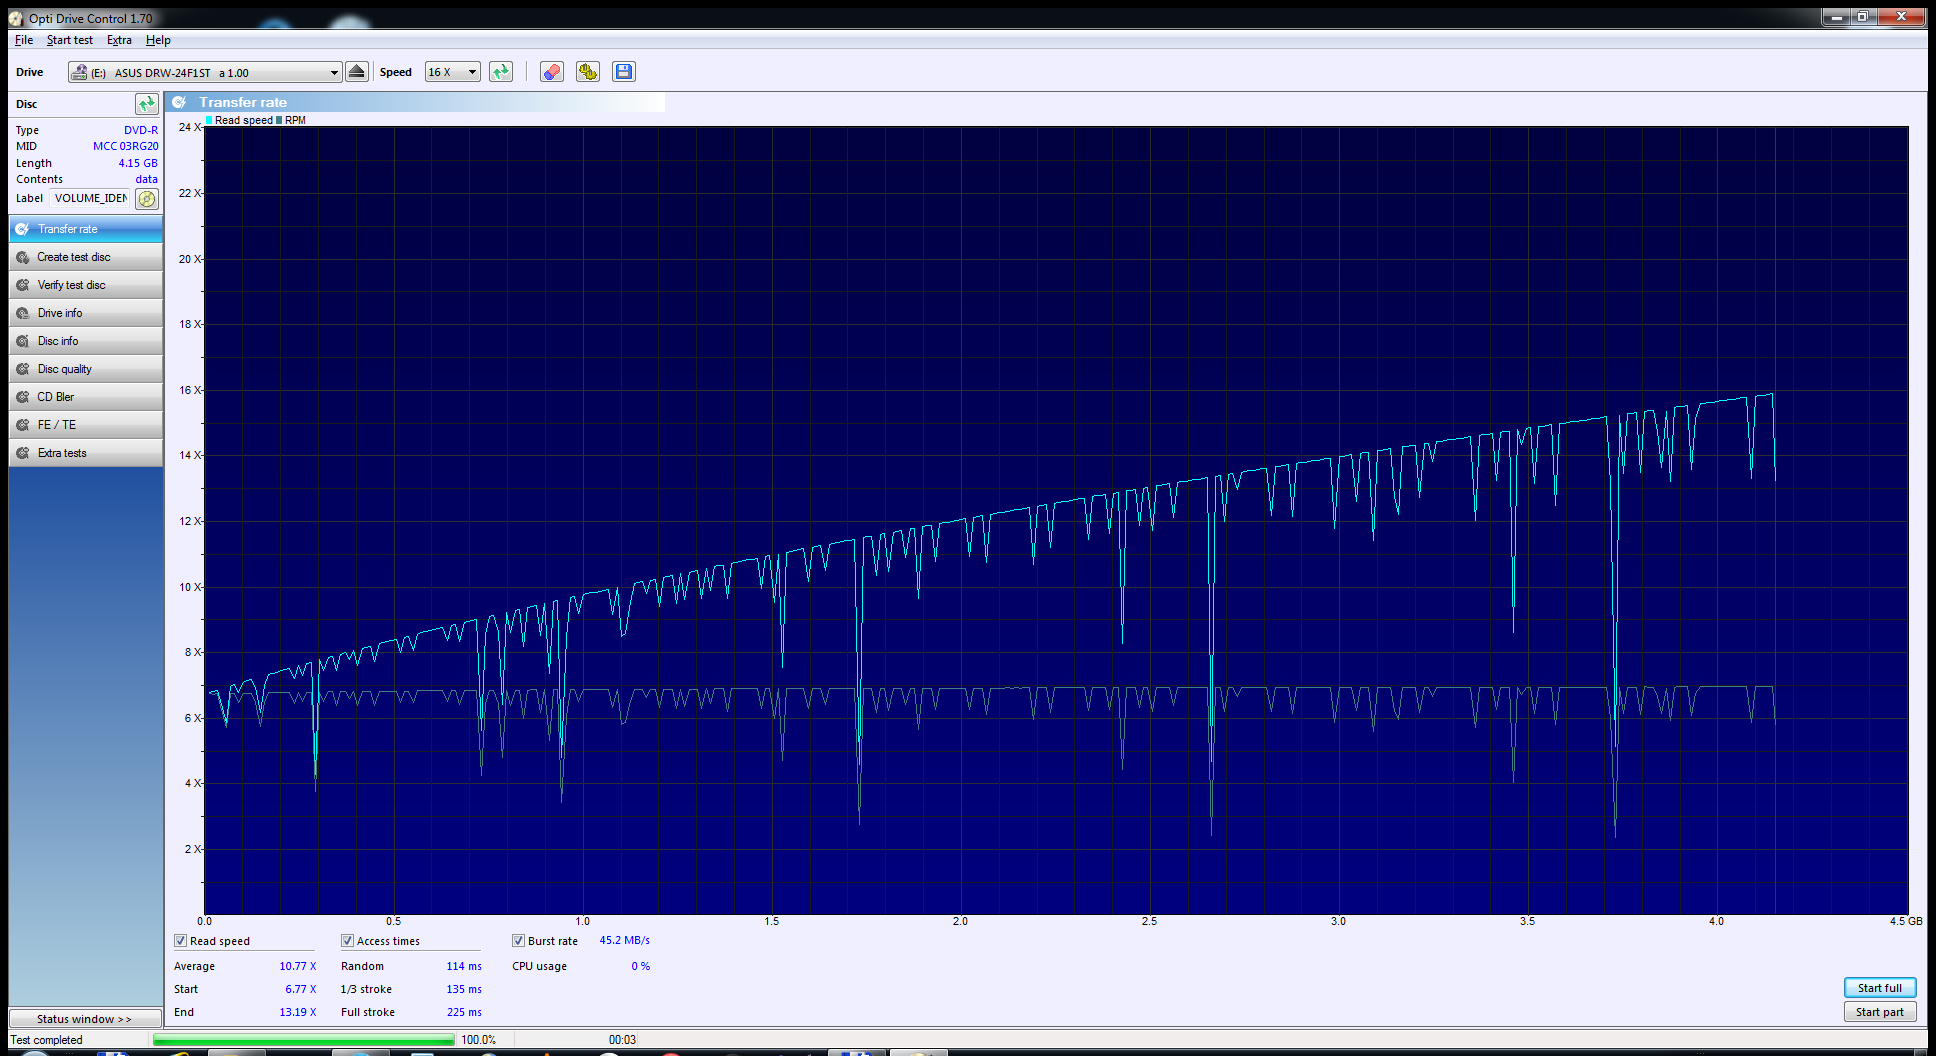Disable the Burst rate checkbox

pyautogui.click(x=519, y=941)
